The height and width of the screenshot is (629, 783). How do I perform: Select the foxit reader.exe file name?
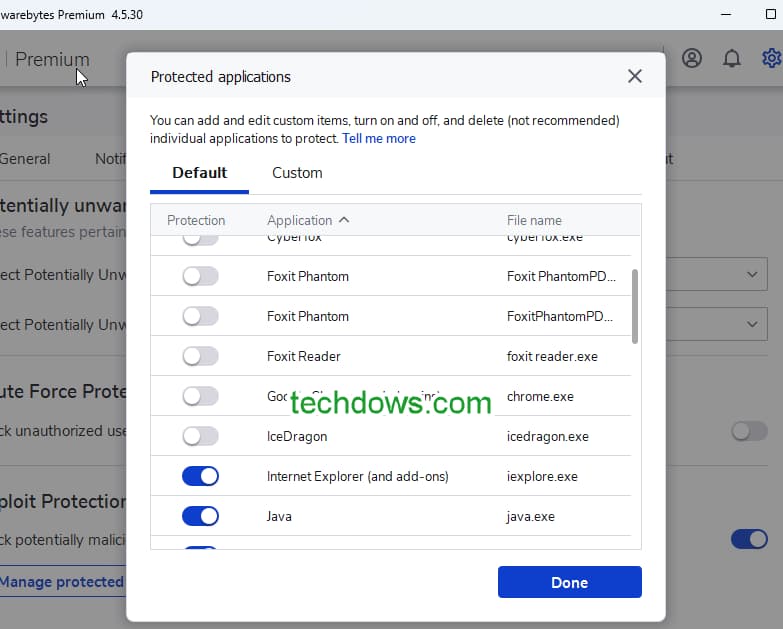coord(552,356)
